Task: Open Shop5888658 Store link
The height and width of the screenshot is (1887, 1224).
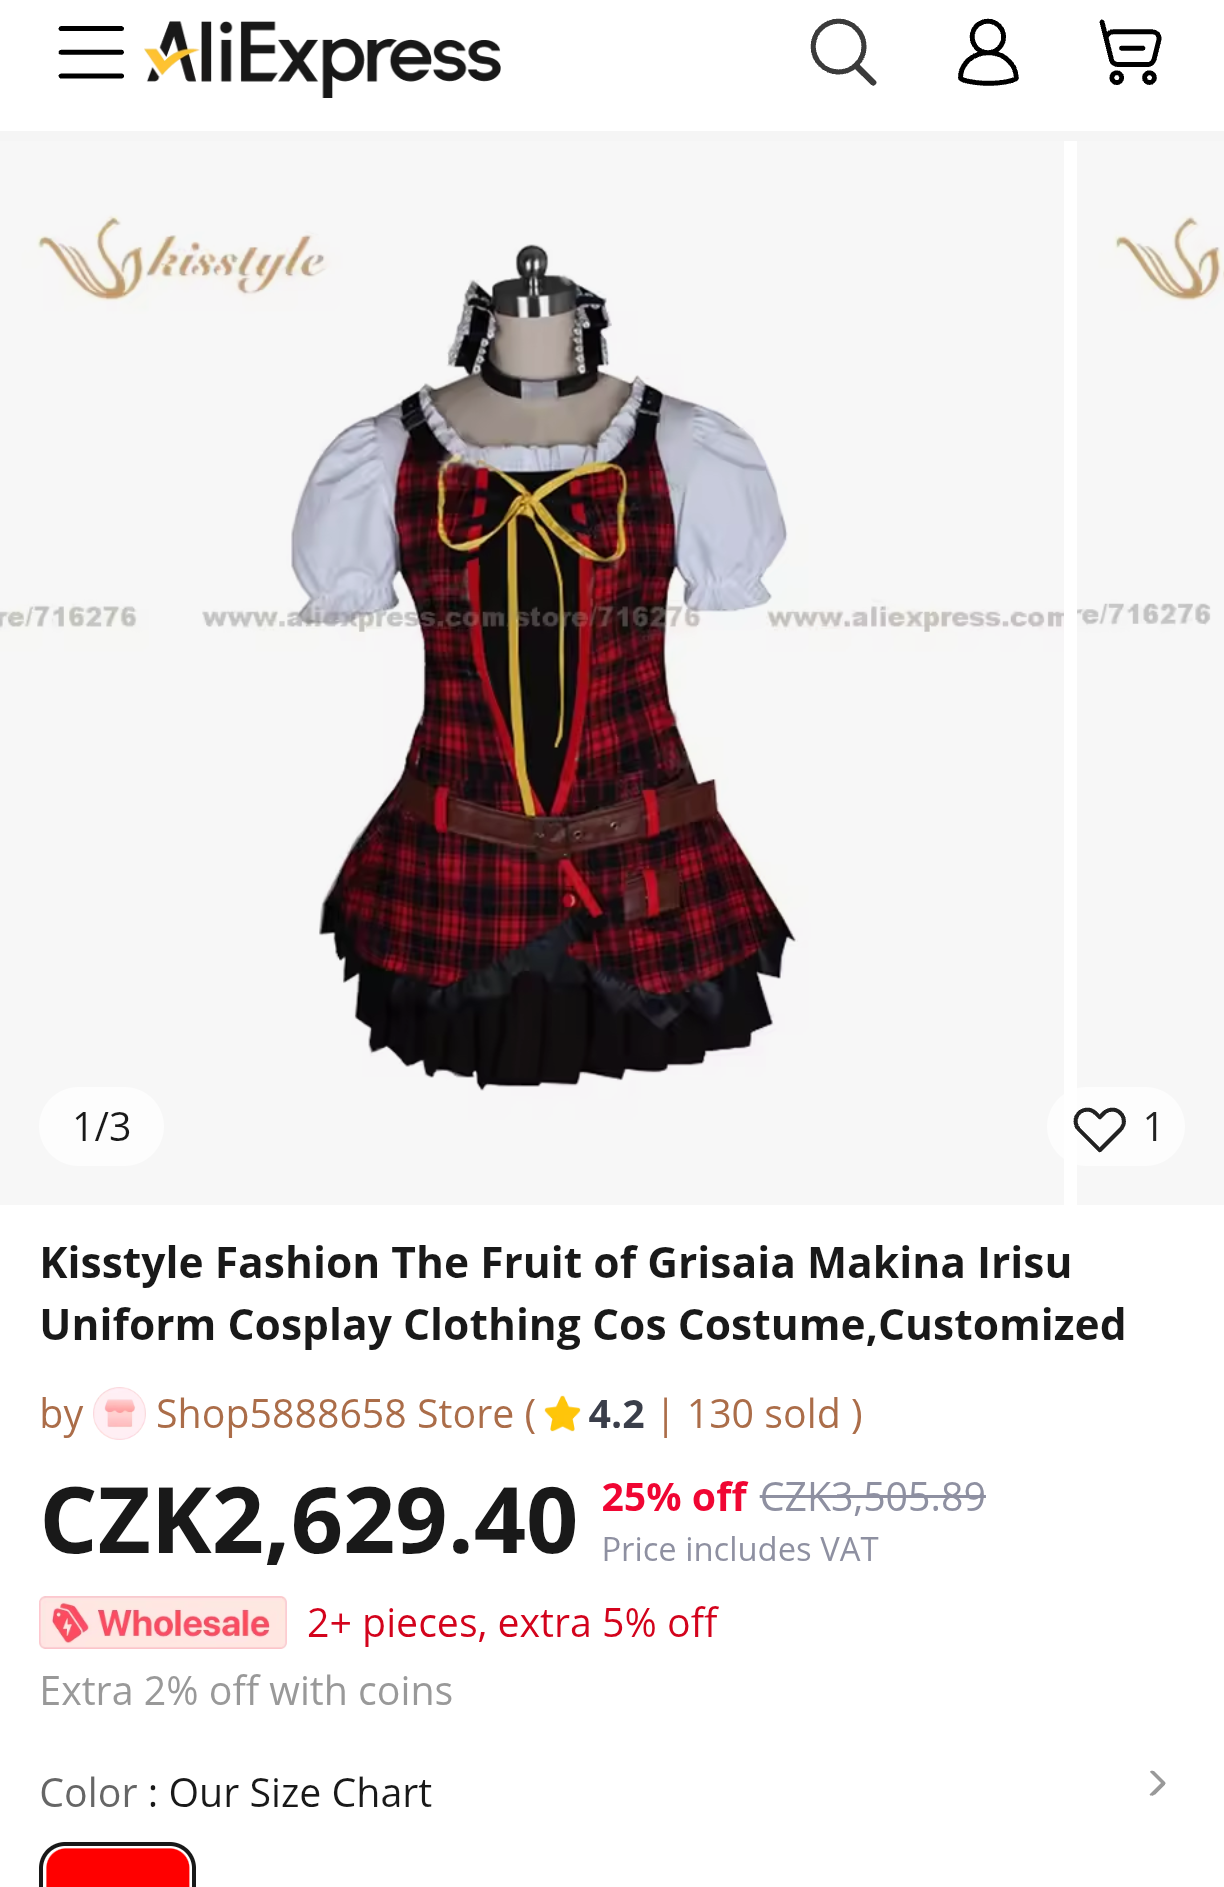Action: pyautogui.click(x=335, y=1414)
